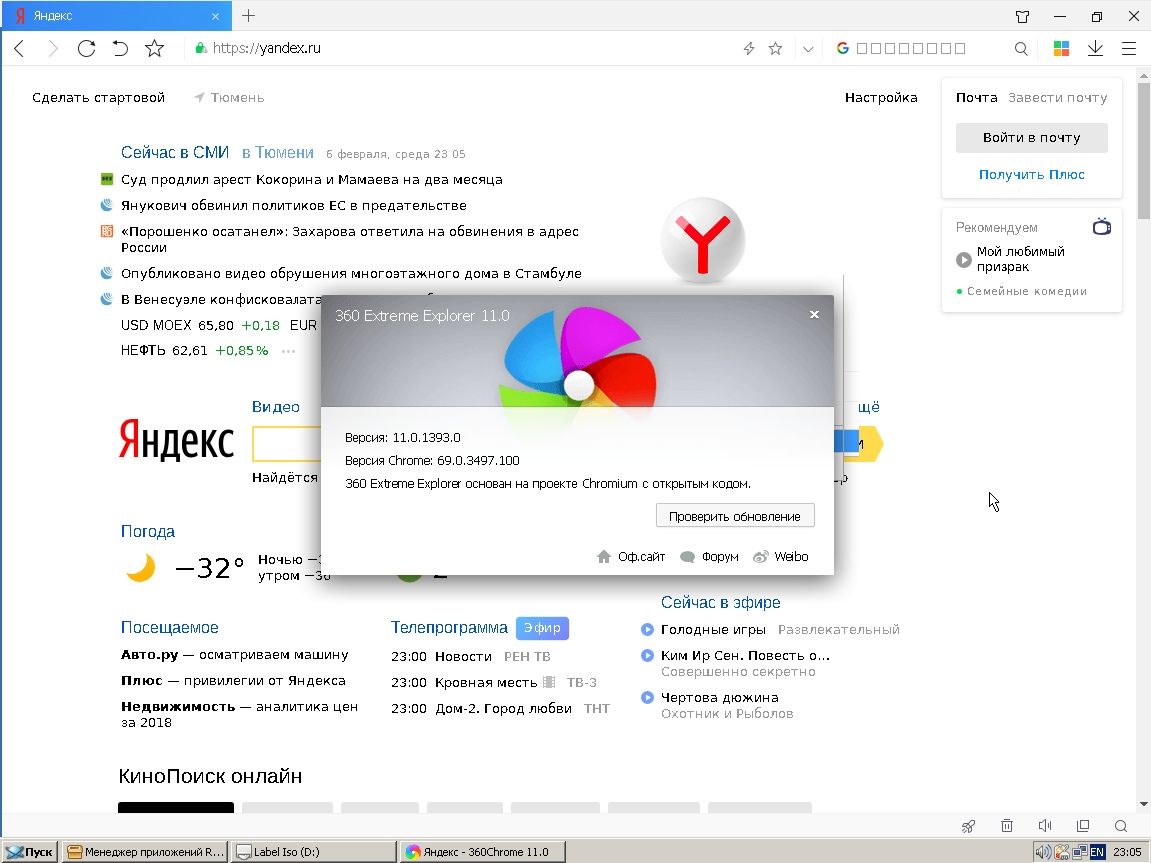Open the skin shirt icon in title bar
The width and height of the screenshot is (1151, 863).
coord(1022,16)
